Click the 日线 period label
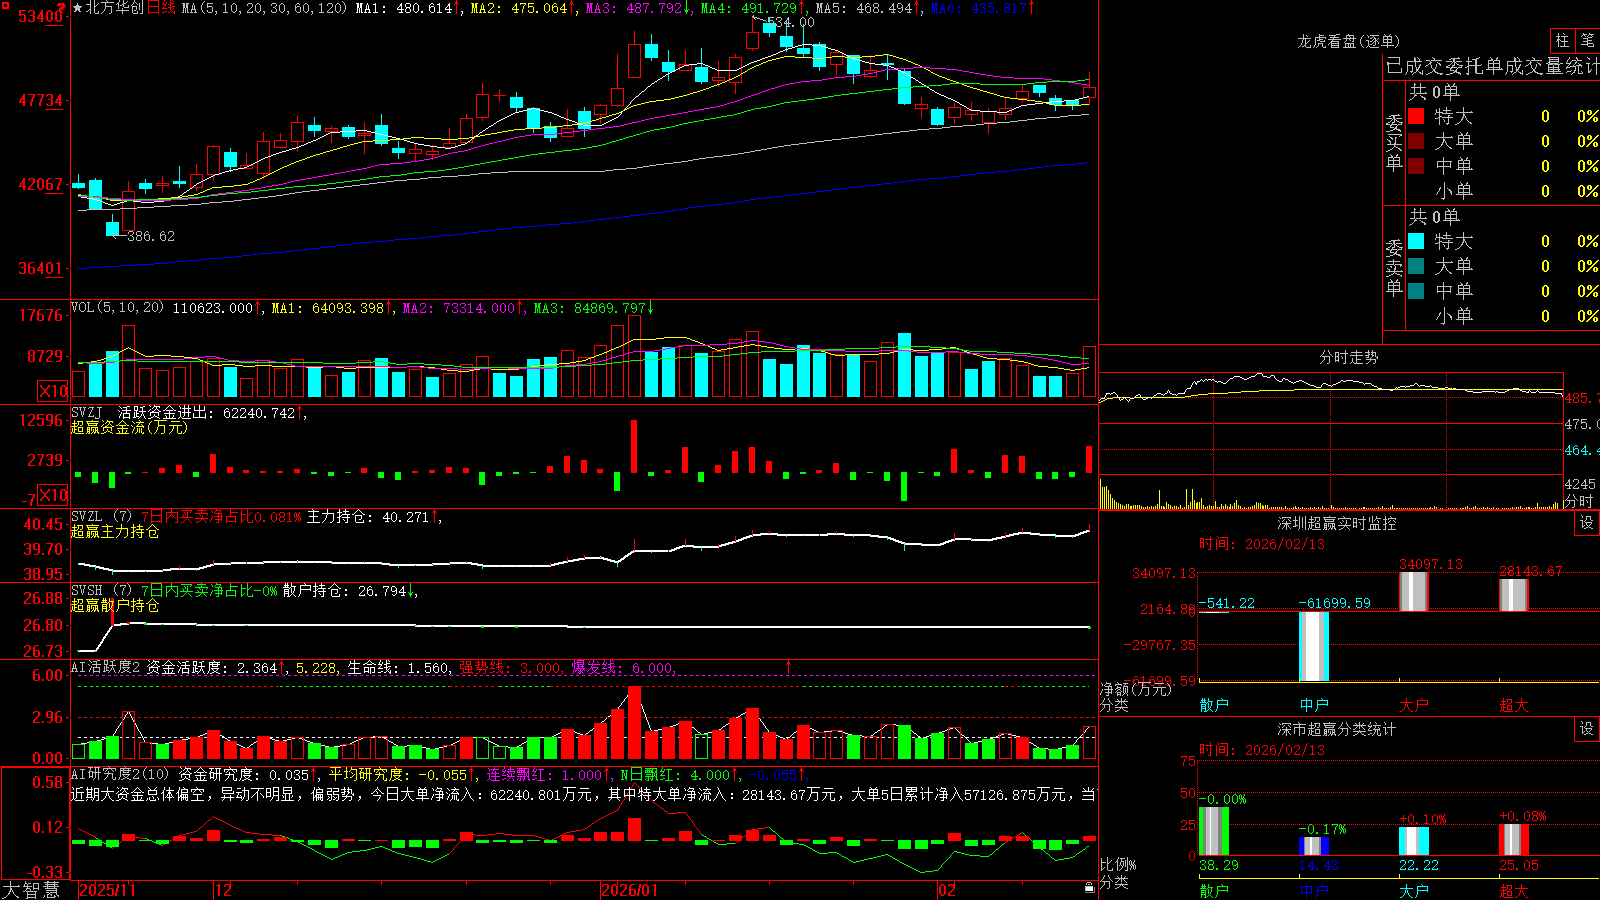 pos(161,8)
